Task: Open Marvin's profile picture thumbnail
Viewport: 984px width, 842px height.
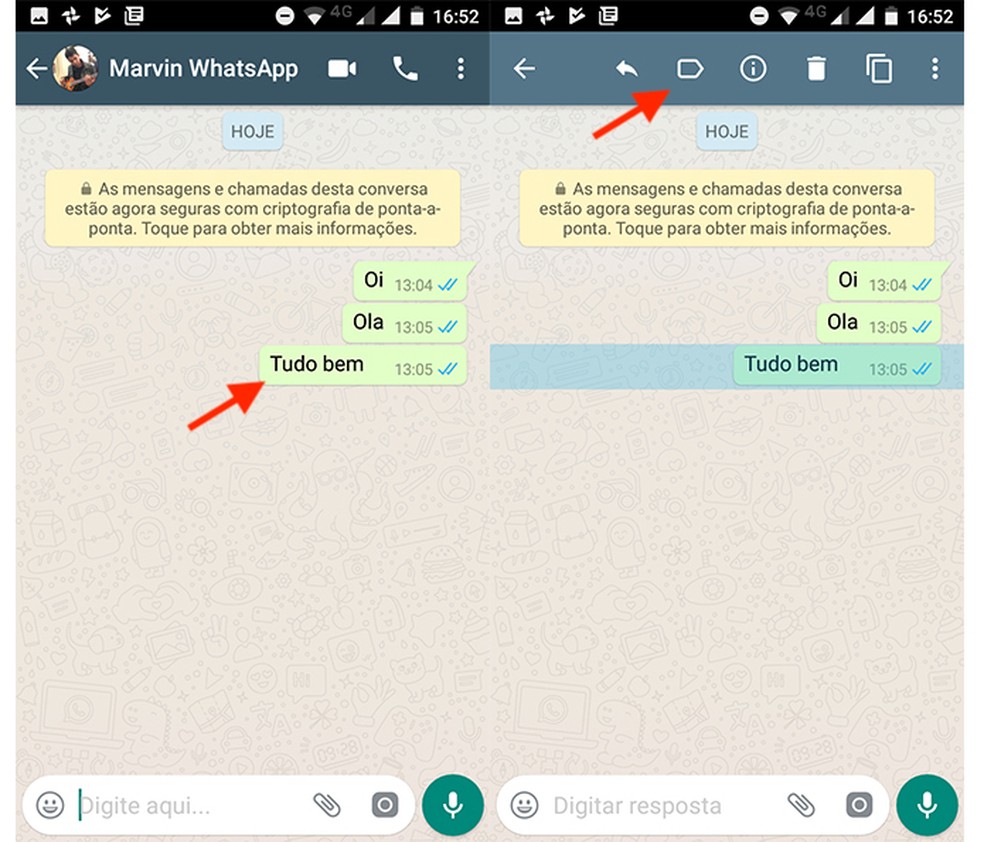Action: pos(75,69)
